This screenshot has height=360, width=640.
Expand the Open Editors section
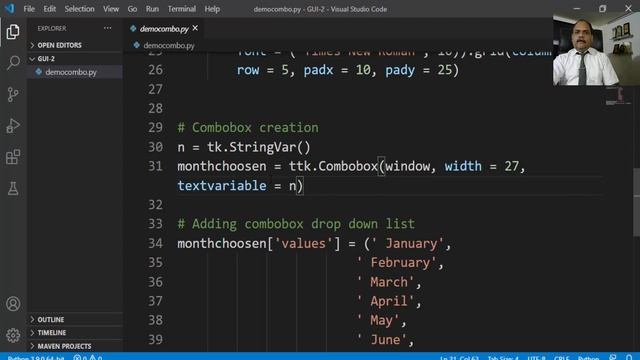point(75,45)
